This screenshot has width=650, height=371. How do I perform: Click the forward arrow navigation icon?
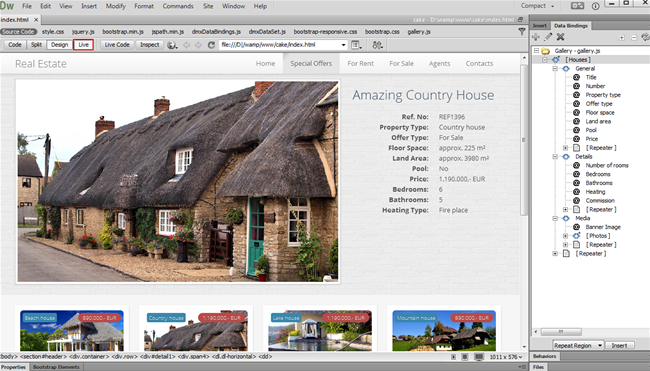[198, 45]
